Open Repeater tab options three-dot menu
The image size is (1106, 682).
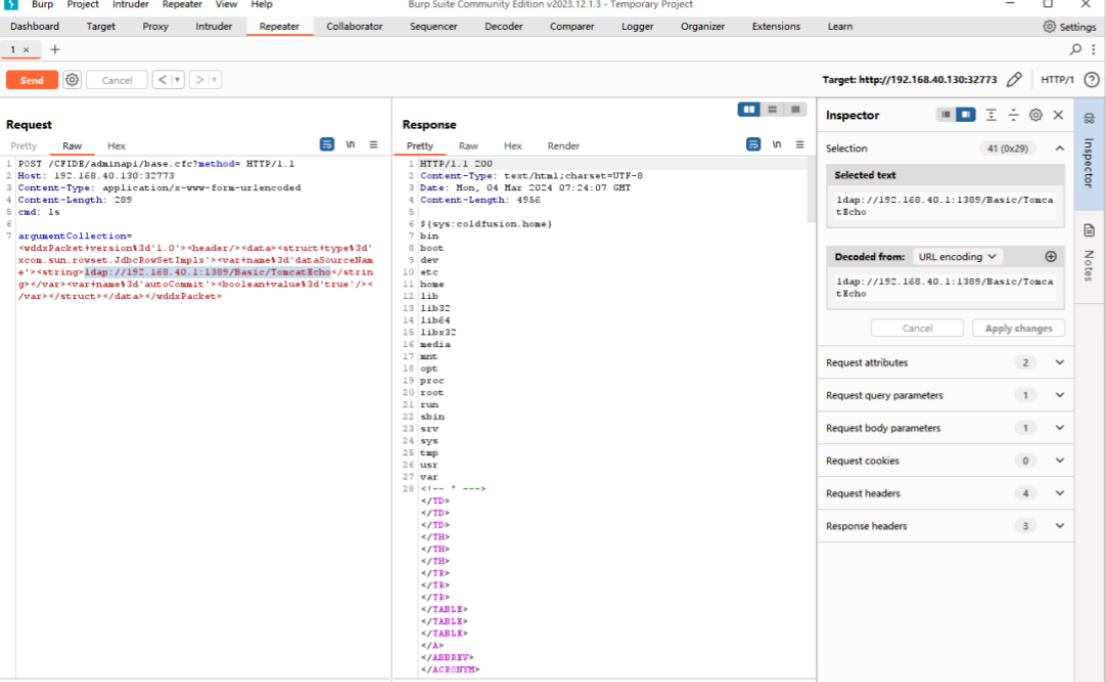[1093, 49]
